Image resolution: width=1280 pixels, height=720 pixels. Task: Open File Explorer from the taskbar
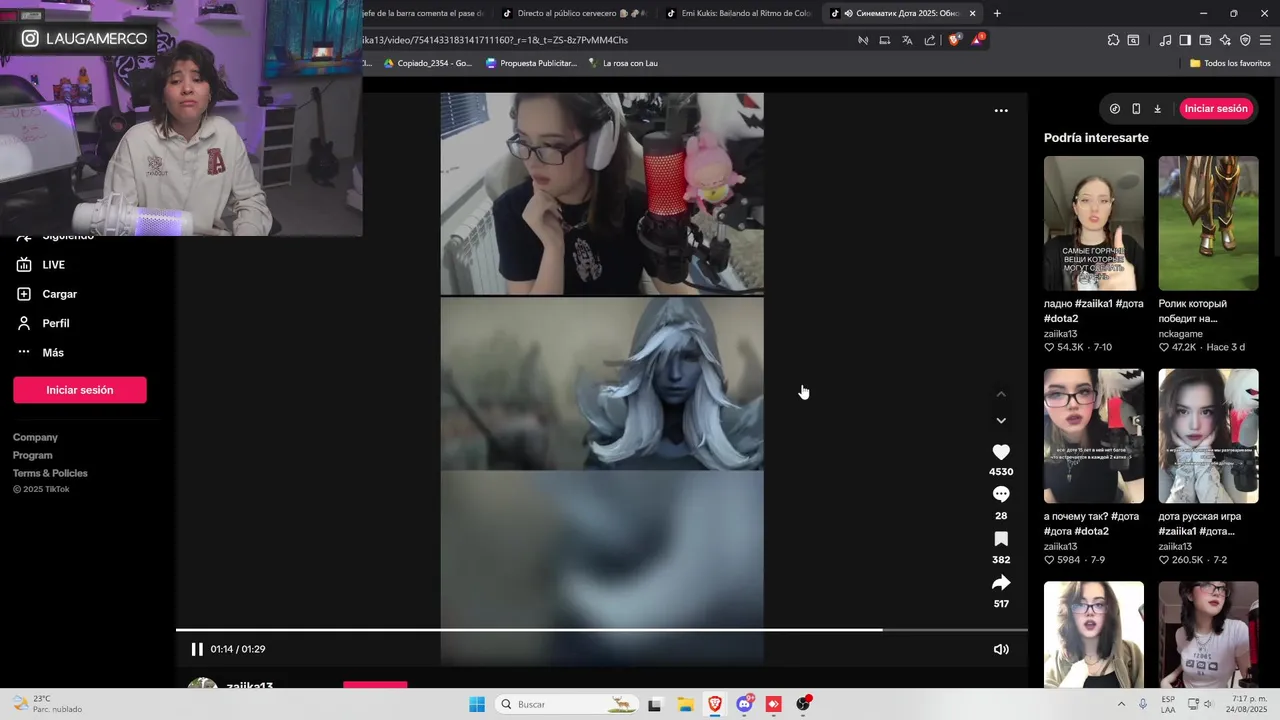point(685,704)
